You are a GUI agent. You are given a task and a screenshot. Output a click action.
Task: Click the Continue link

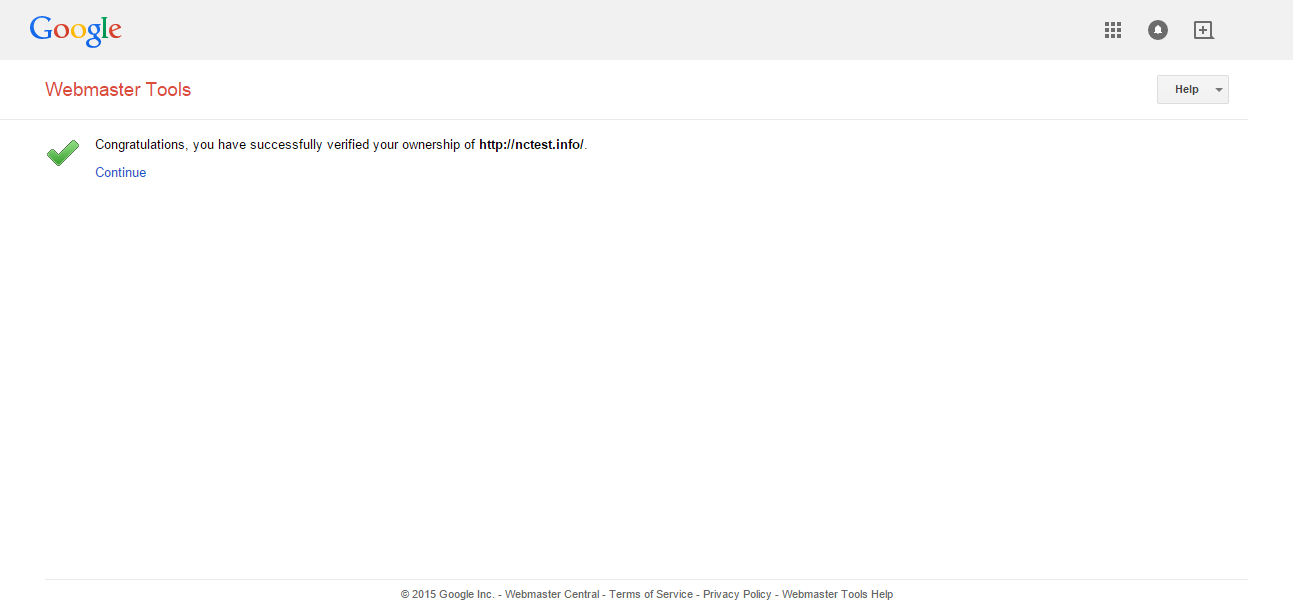(x=121, y=173)
